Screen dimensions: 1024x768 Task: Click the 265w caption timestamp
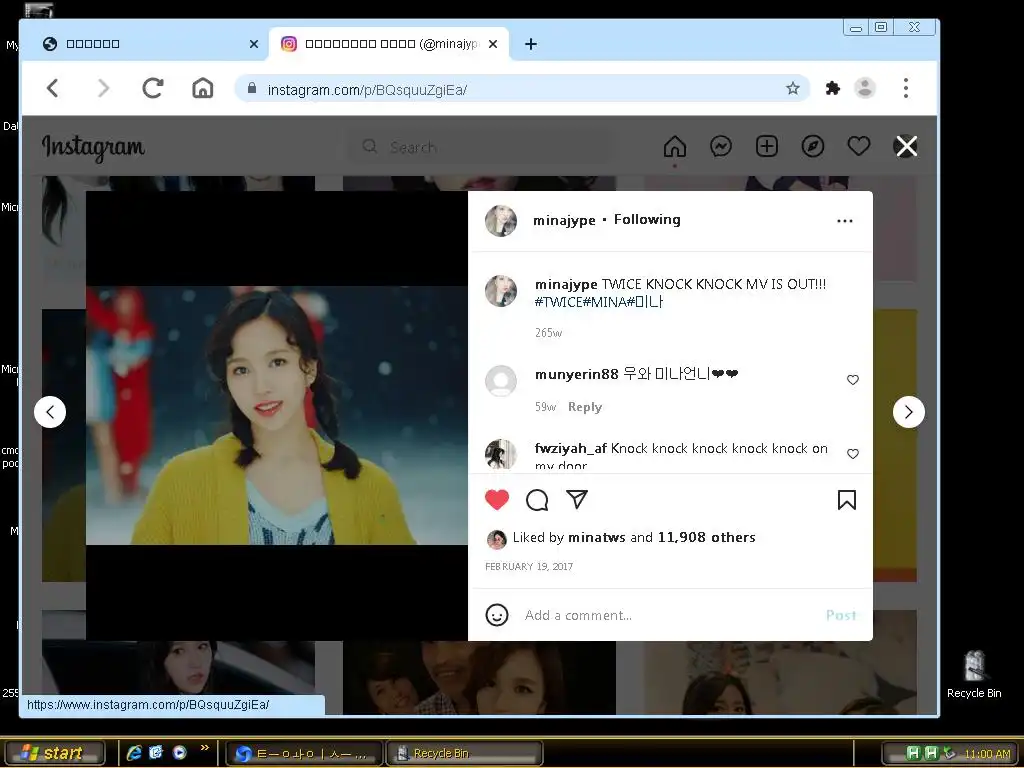click(548, 333)
